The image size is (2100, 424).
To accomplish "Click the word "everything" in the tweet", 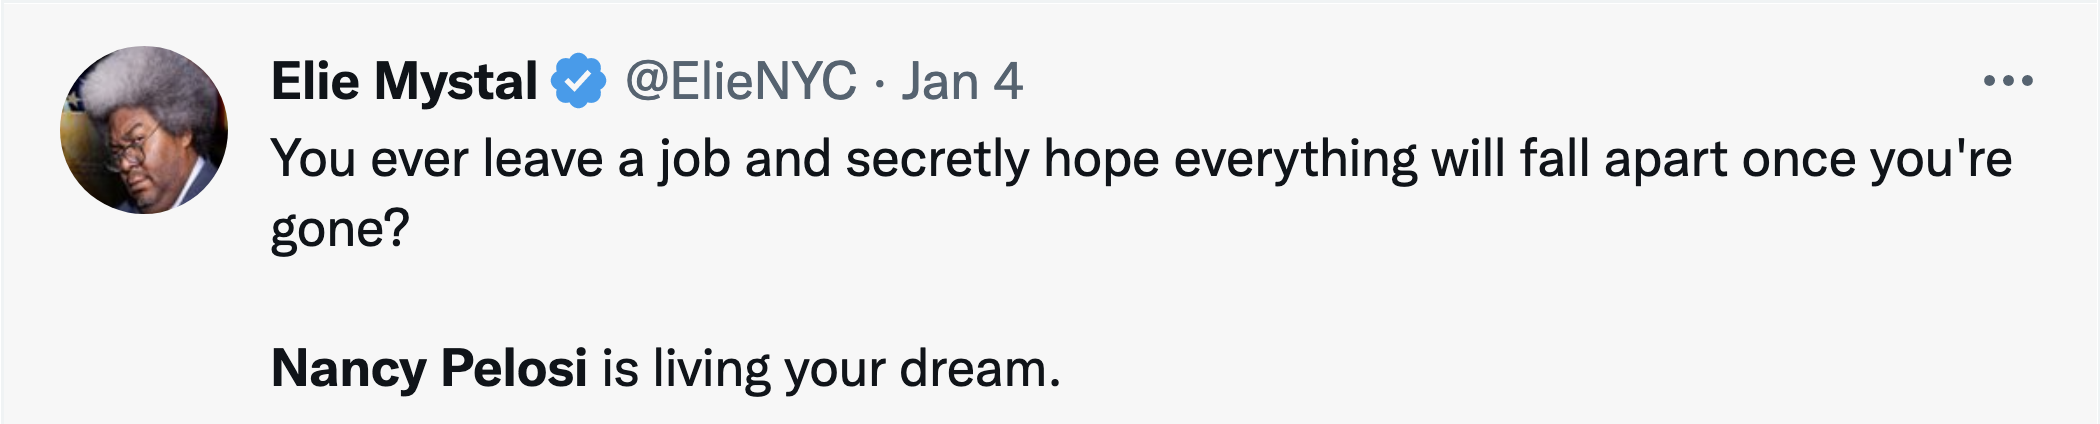I will pyautogui.click(x=1295, y=159).
